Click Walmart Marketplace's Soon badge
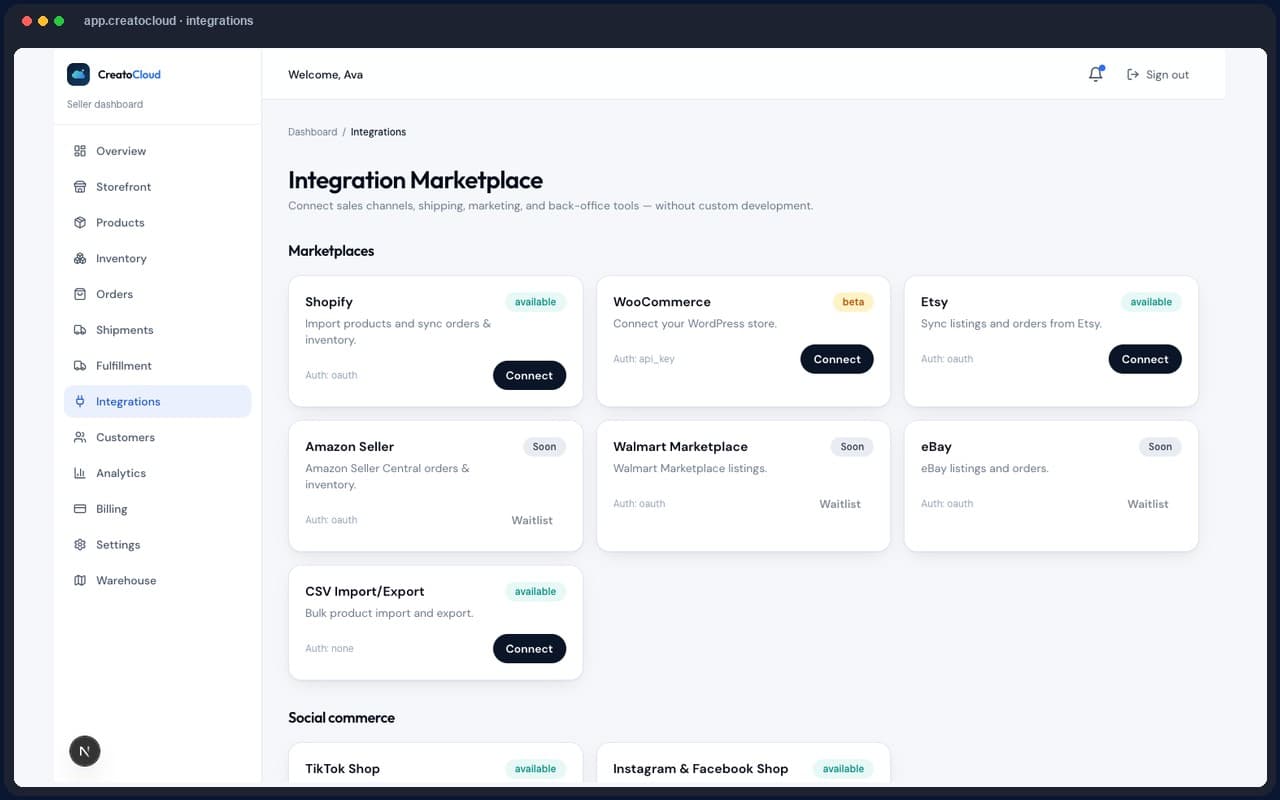Screen dimensions: 1280x800 (852, 447)
